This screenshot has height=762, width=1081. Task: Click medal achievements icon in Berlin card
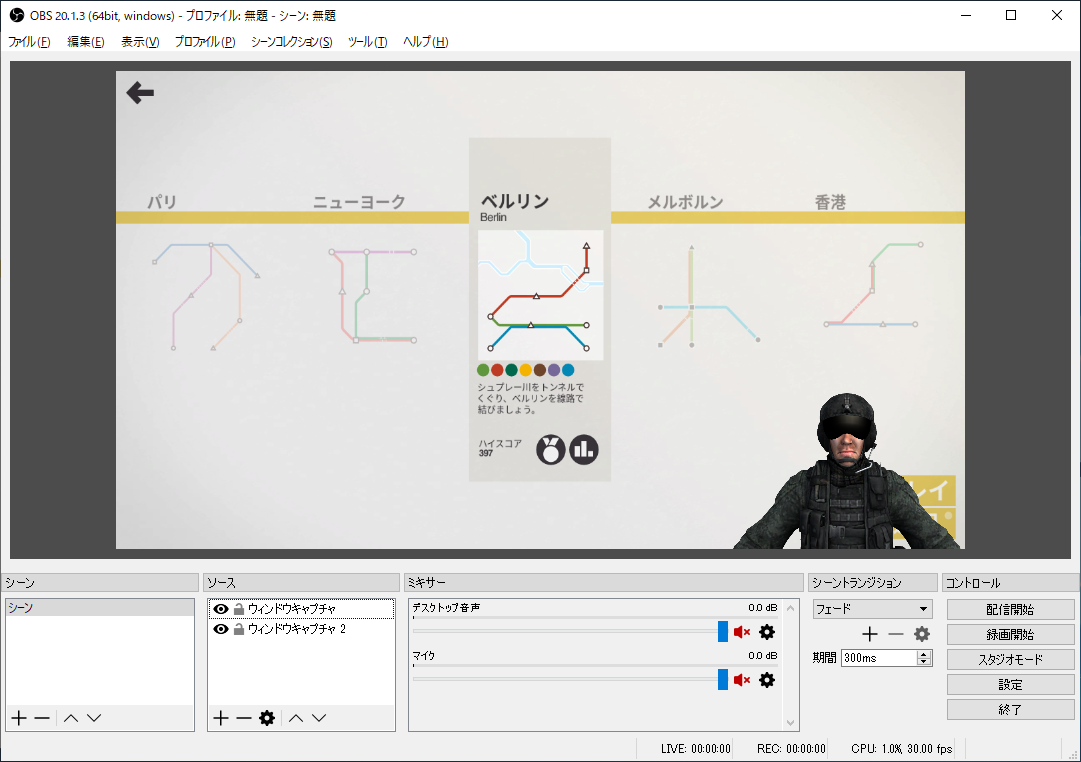pyautogui.click(x=551, y=450)
